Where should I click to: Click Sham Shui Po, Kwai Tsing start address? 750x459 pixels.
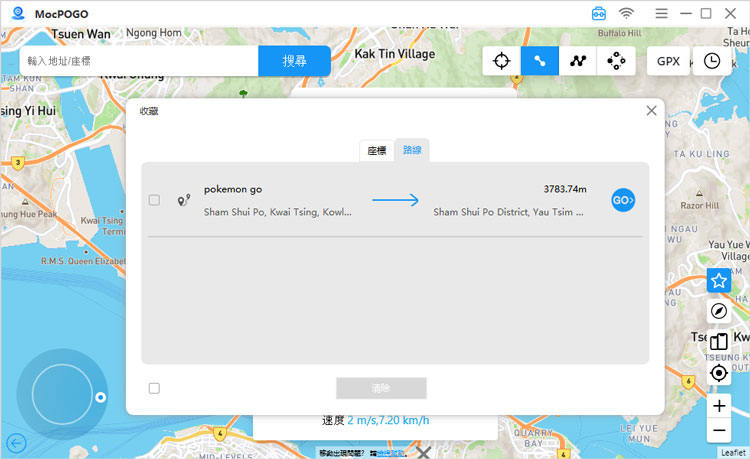pos(277,212)
